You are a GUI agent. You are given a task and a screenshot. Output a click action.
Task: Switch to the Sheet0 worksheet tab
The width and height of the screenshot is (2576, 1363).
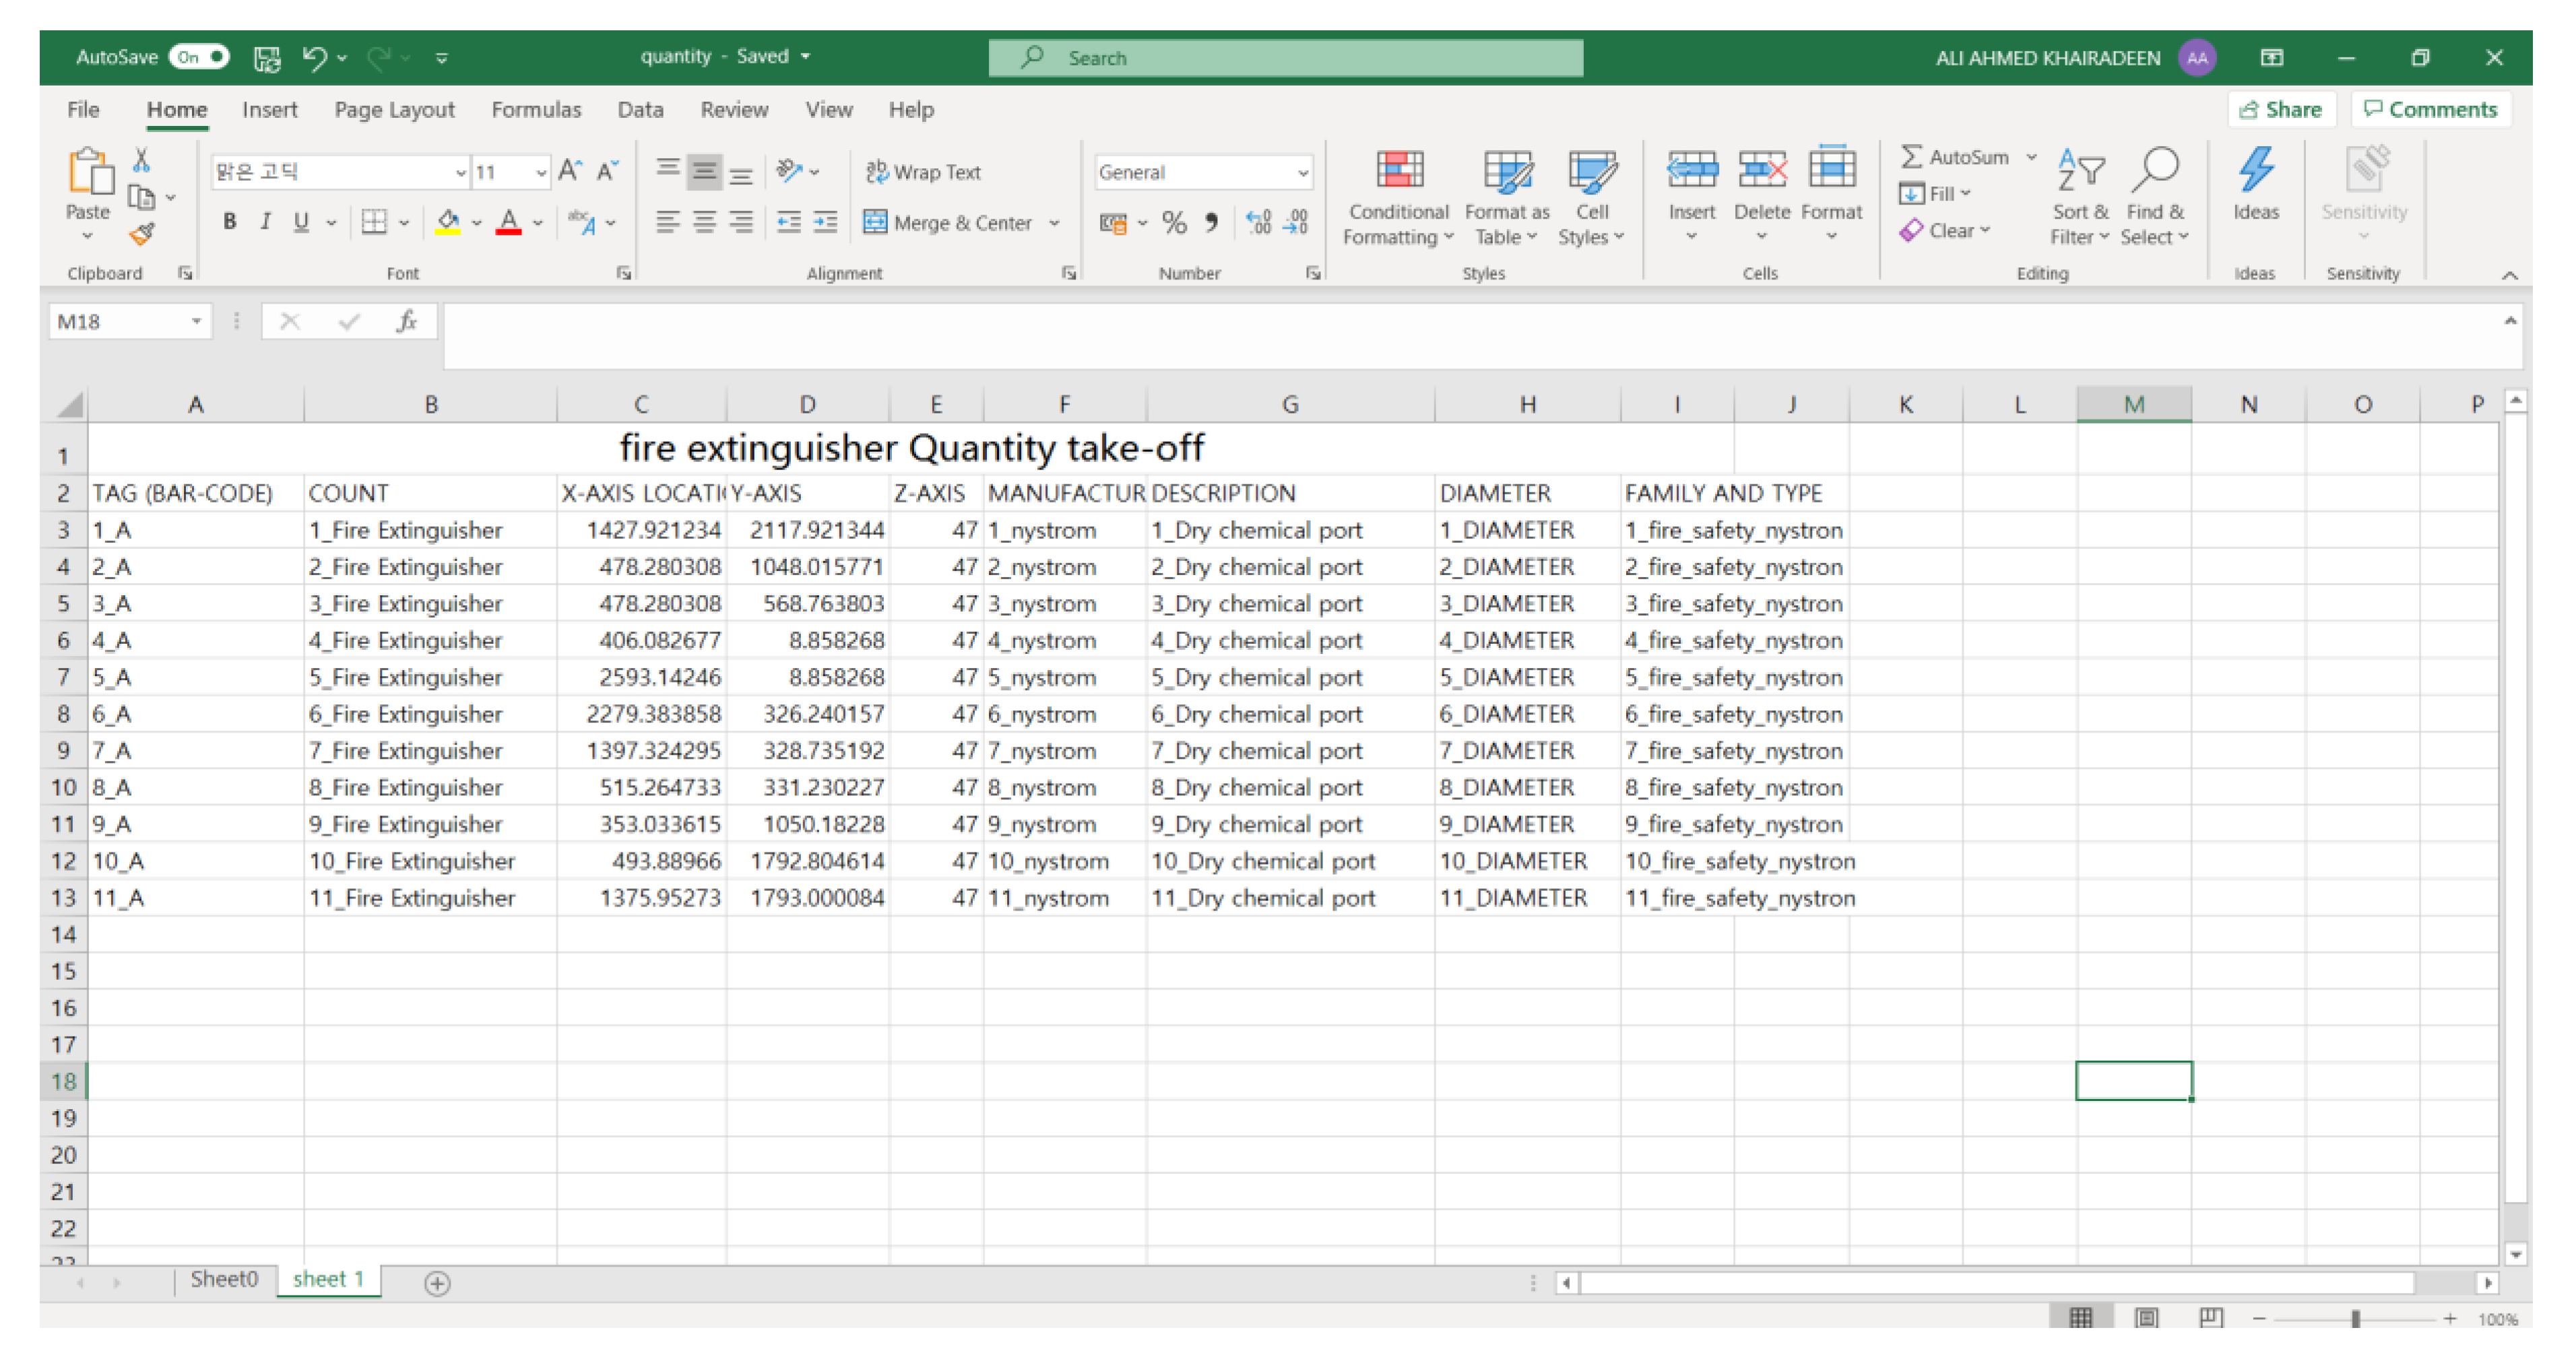[224, 1279]
